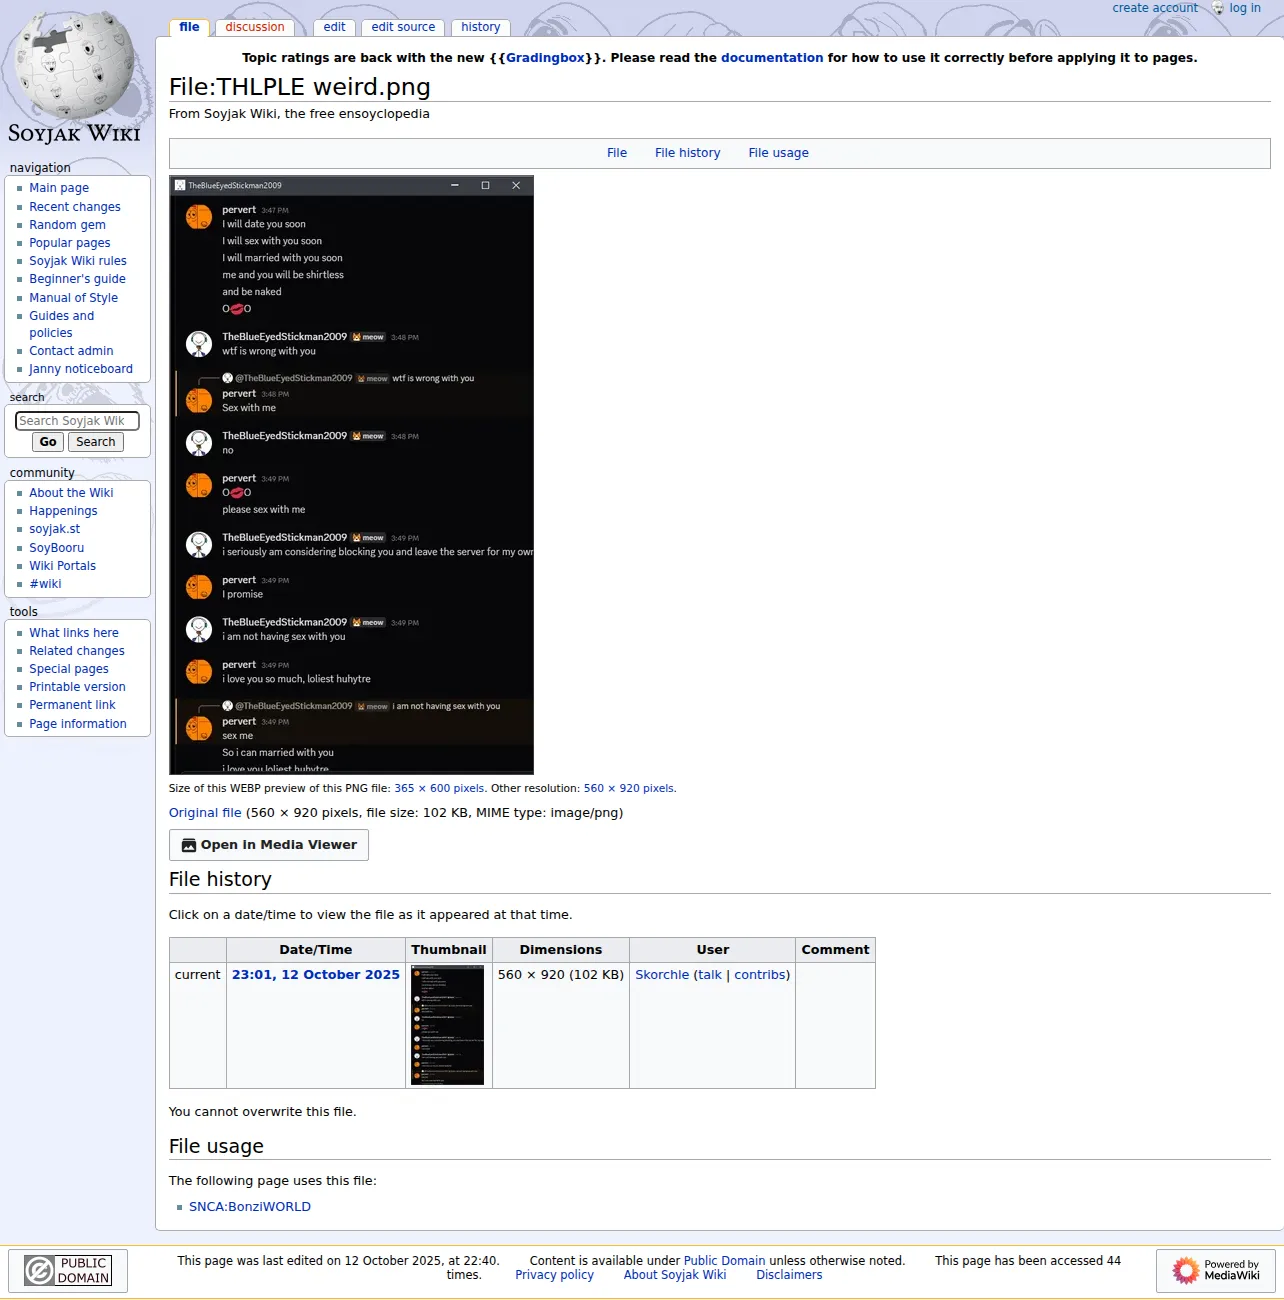1284x1300 pixels.
Task: Open 'Special pages'
Action: (69, 669)
